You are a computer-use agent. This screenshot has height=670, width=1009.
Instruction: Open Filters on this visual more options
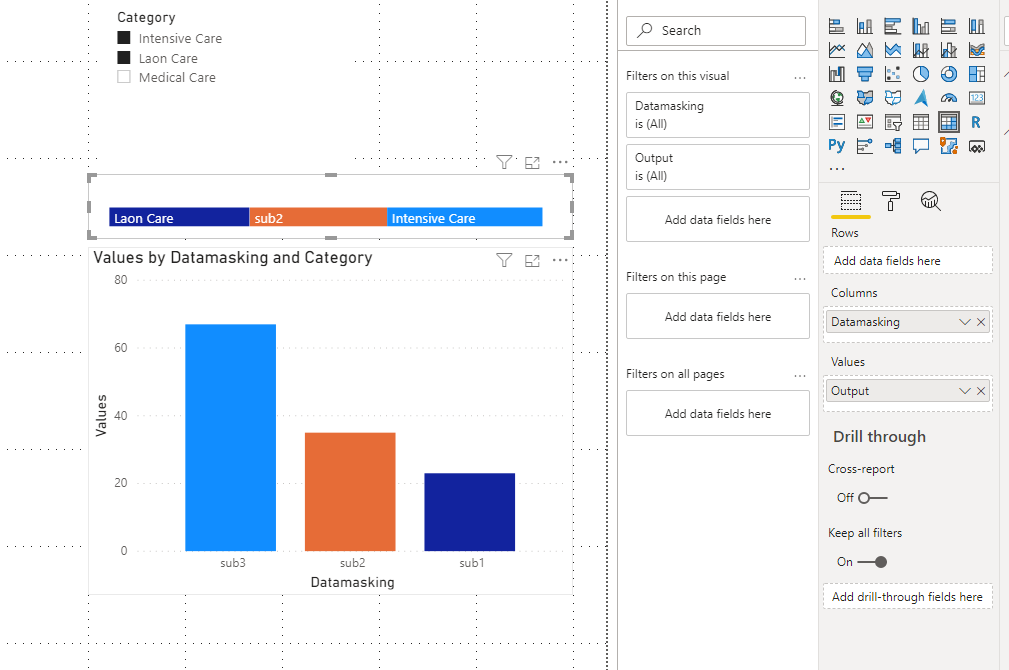tap(800, 77)
